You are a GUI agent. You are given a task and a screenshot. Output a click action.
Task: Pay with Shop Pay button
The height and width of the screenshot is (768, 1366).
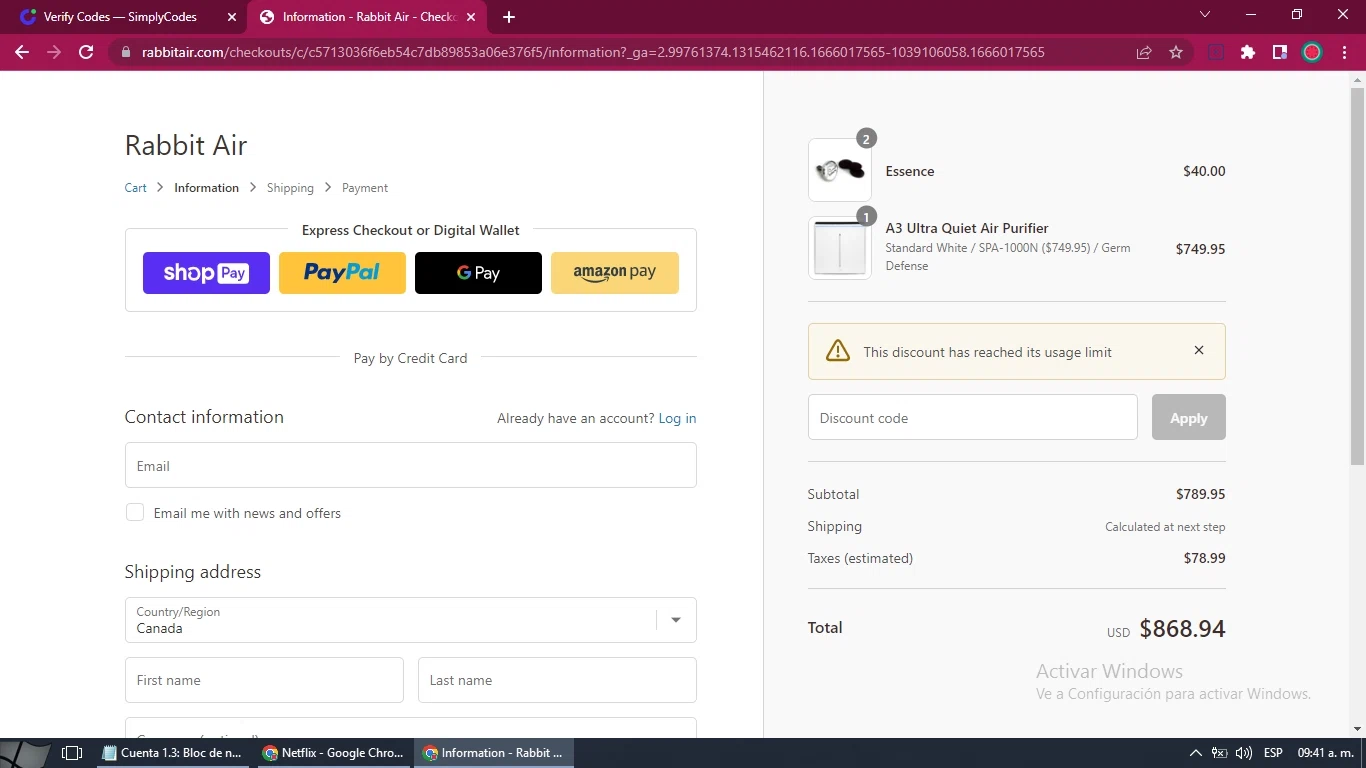point(206,273)
